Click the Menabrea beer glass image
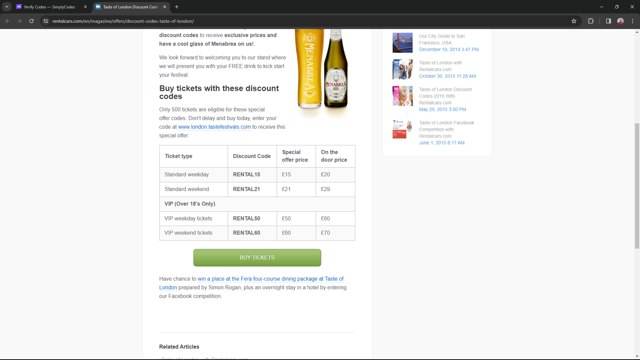The width and height of the screenshot is (640, 360). (x=310, y=69)
